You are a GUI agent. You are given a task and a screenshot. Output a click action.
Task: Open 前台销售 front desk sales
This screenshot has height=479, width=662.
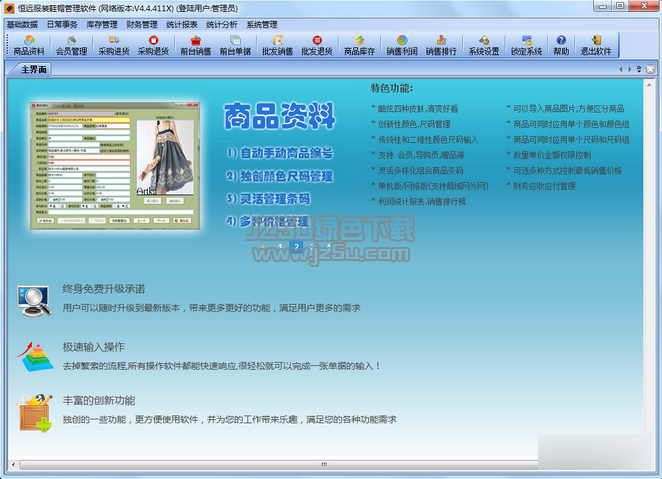pyautogui.click(x=195, y=45)
